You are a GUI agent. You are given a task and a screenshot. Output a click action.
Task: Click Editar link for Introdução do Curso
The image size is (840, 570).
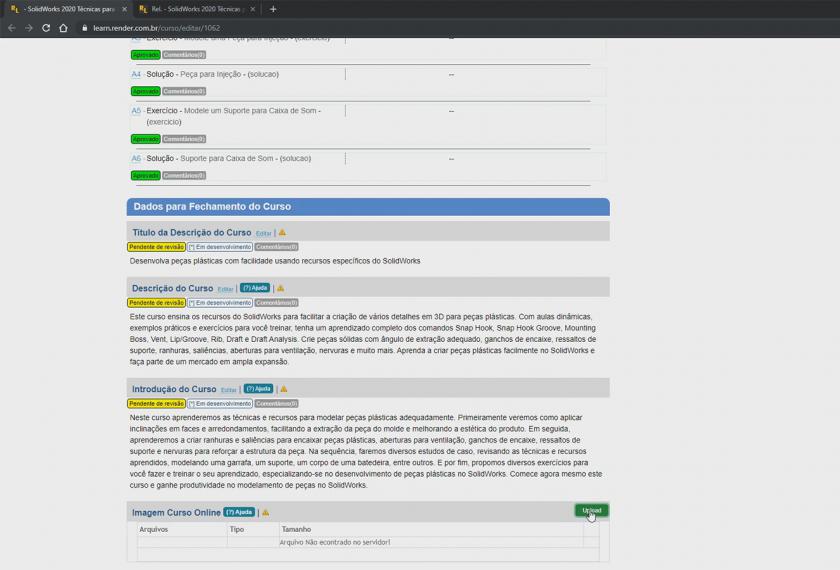coord(228,390)
